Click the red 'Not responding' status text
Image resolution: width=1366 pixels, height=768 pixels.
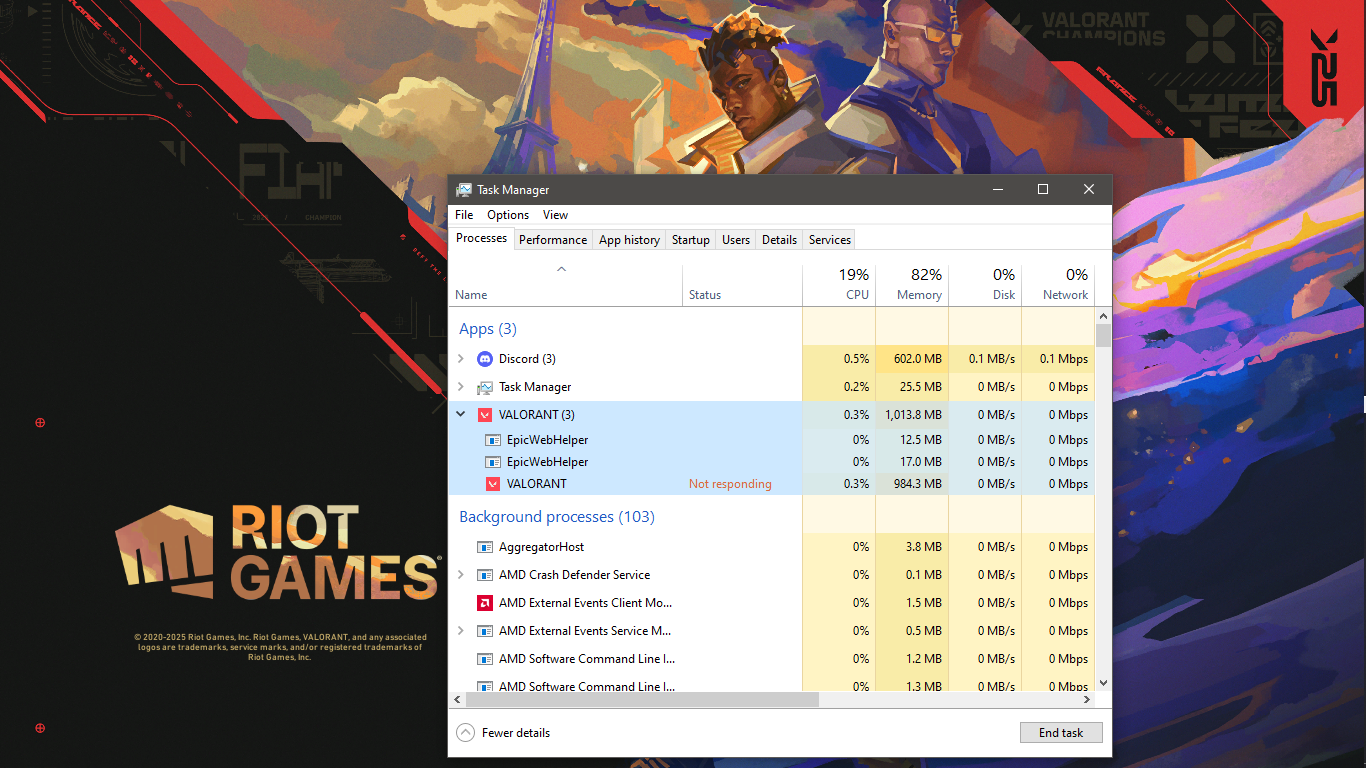[x=730, y=484]
